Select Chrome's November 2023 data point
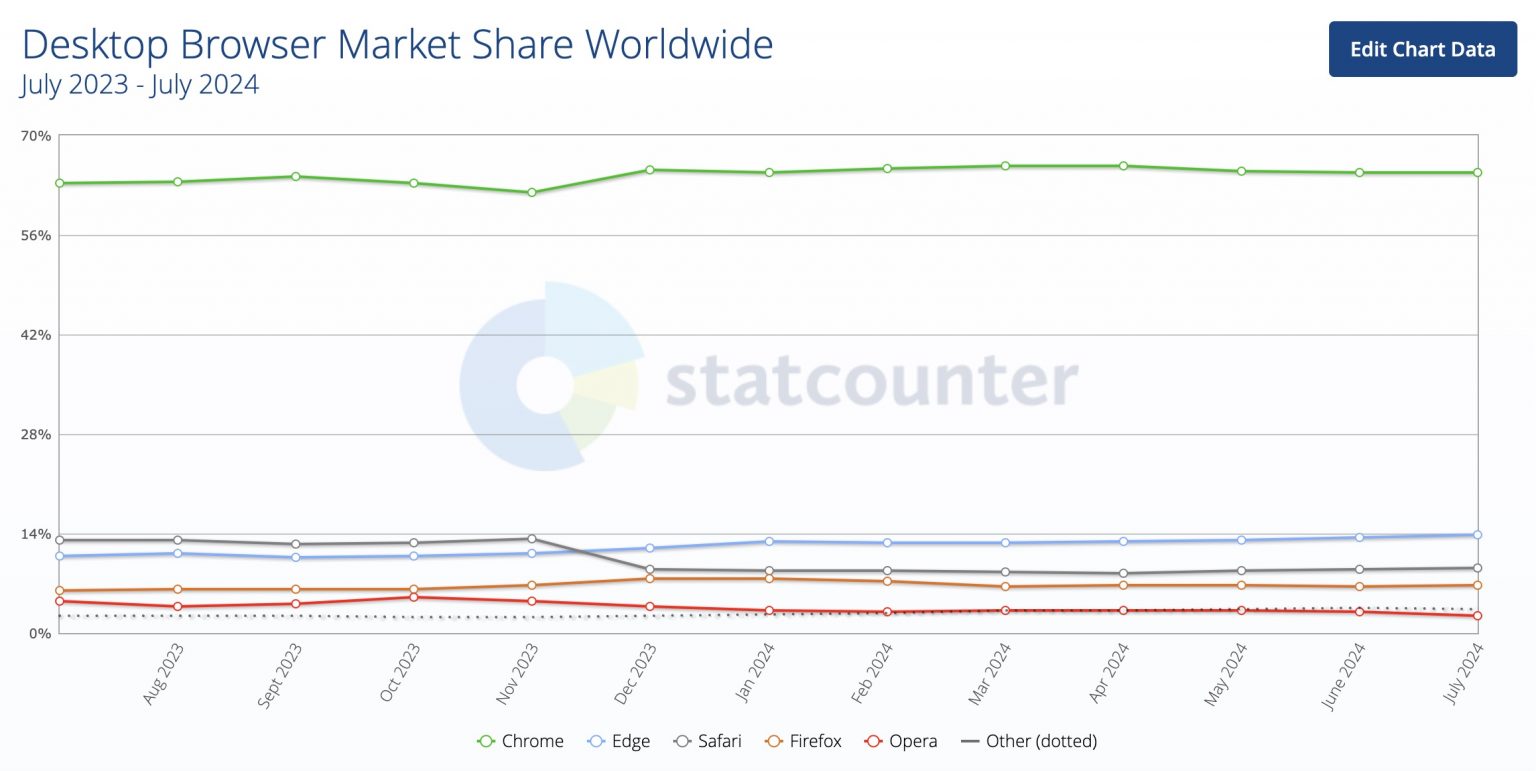The height and width of the screenshot is (771, 1536). tap(532, 192)
